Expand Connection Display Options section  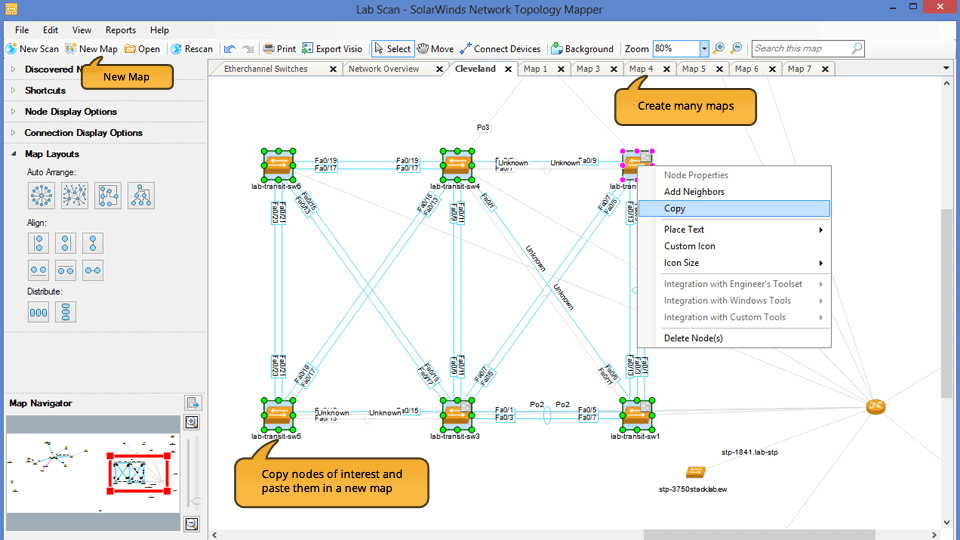pyautogui.click(x=13, y=133)
